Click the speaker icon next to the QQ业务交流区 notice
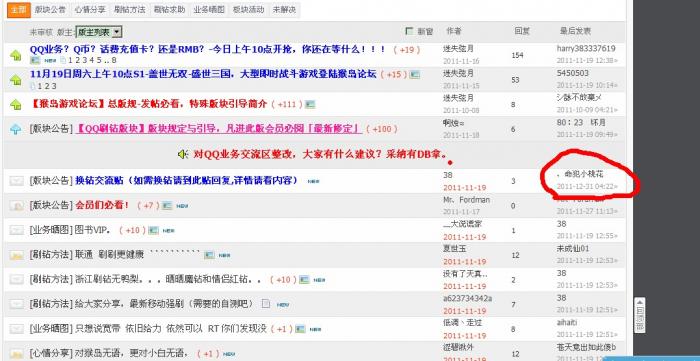This screenshot has width=700, height=361. pos(183,154)
